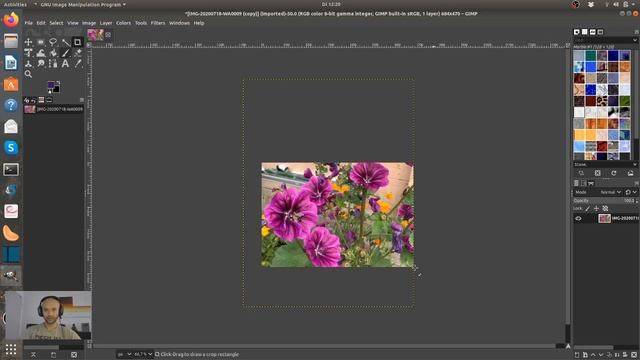Select the Crop tool

[x=77, y=42]
